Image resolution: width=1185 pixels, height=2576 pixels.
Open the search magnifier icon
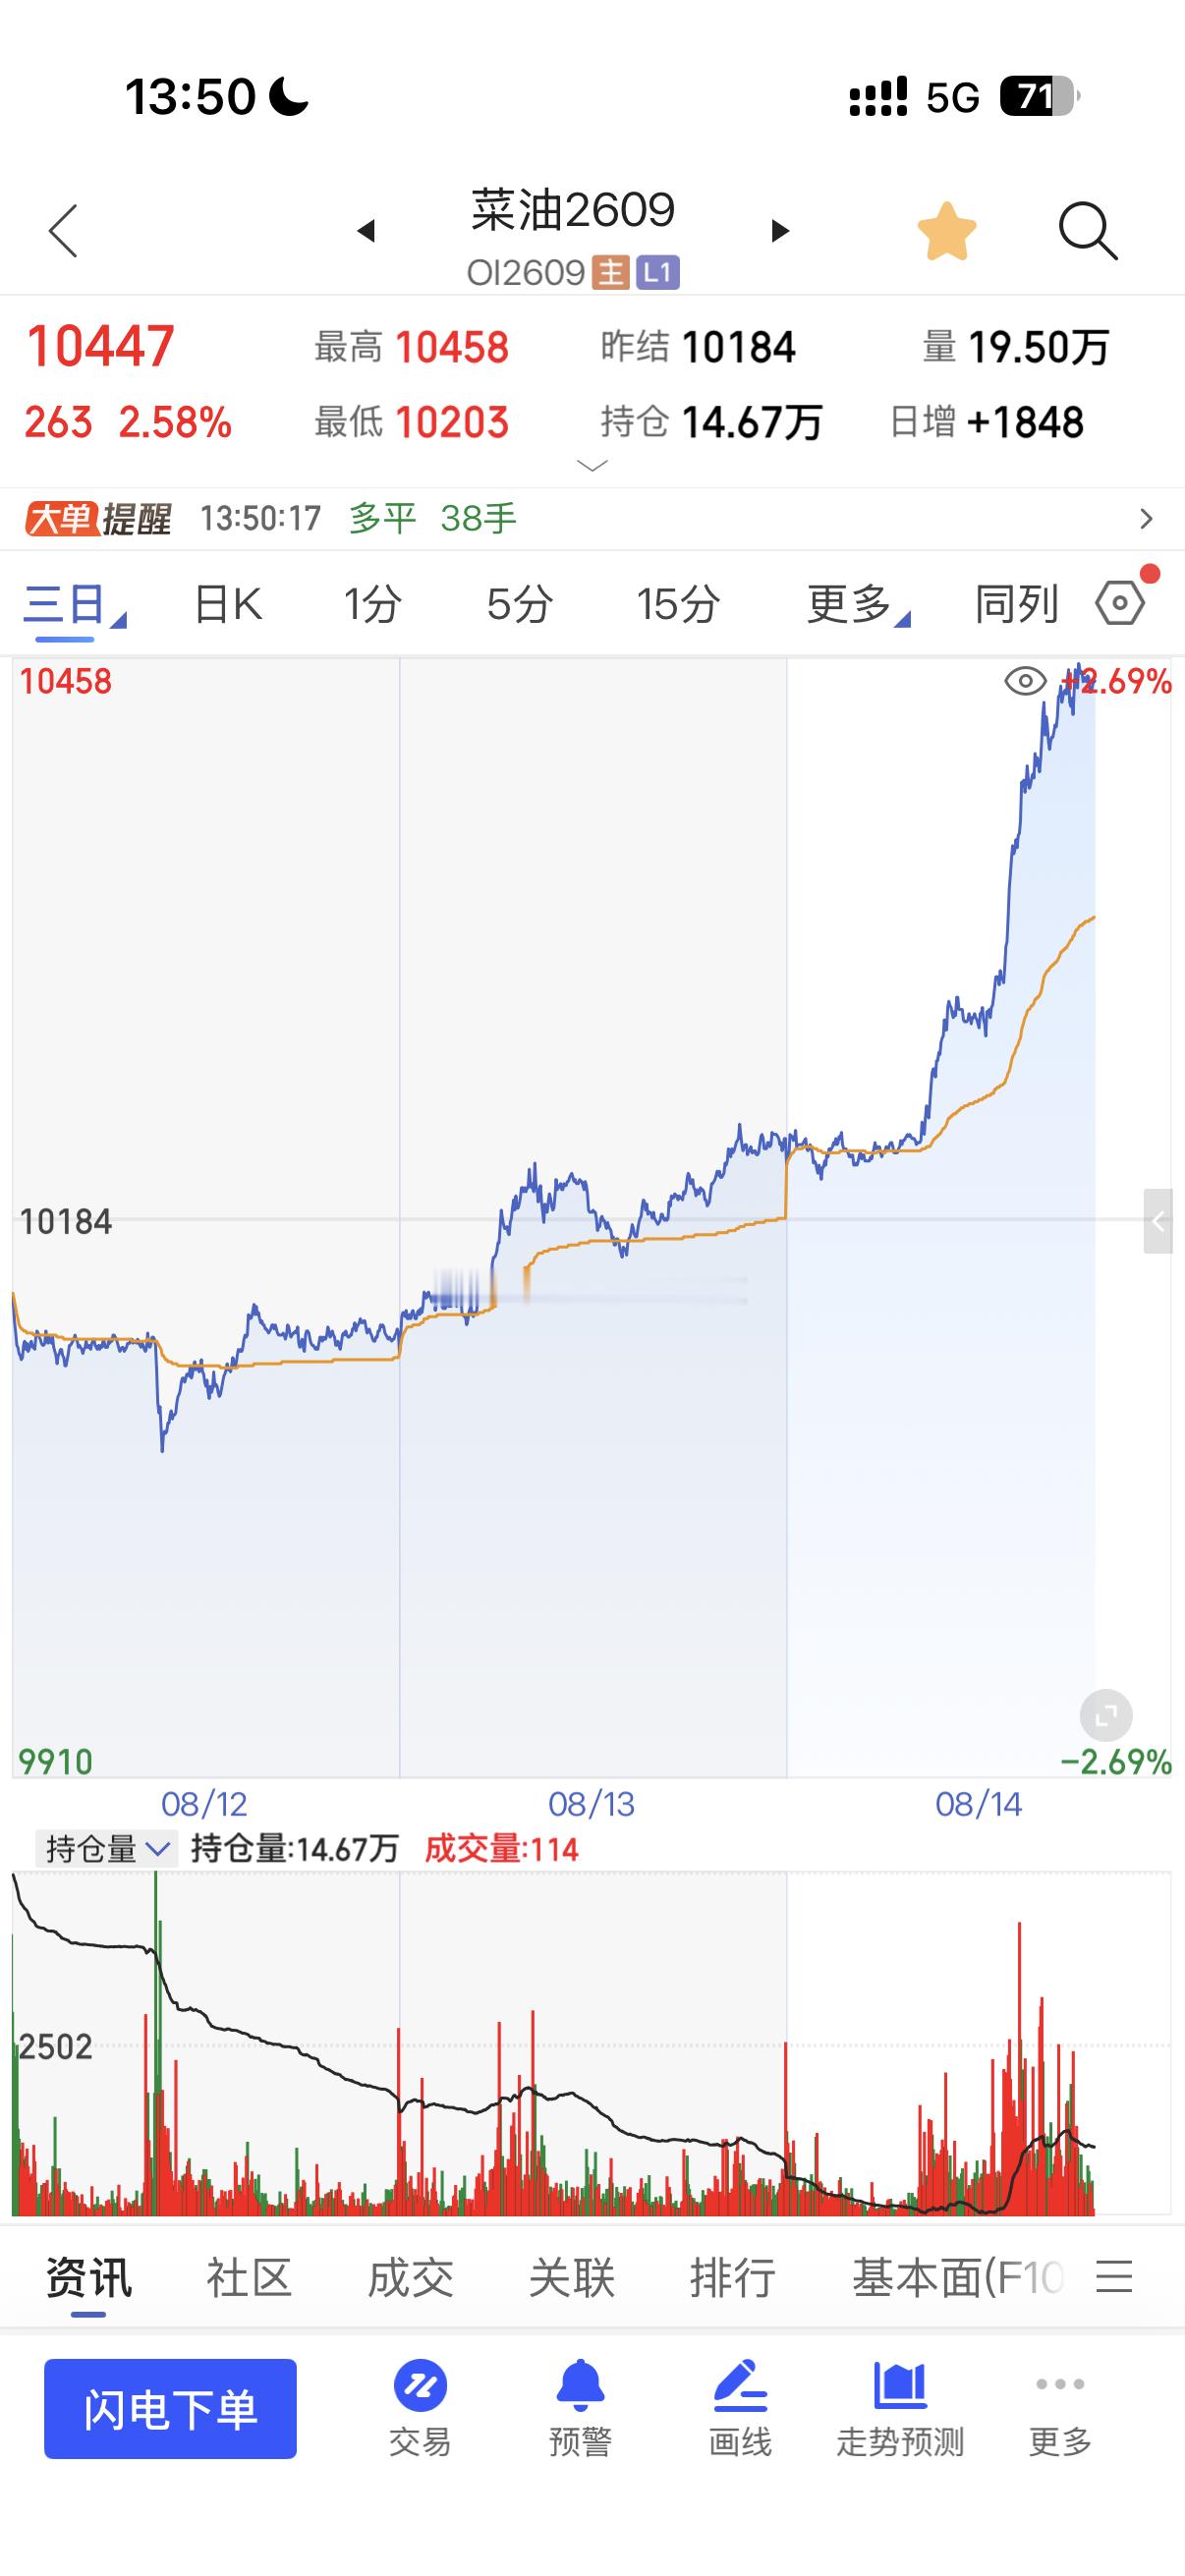tap(1087, 232)
